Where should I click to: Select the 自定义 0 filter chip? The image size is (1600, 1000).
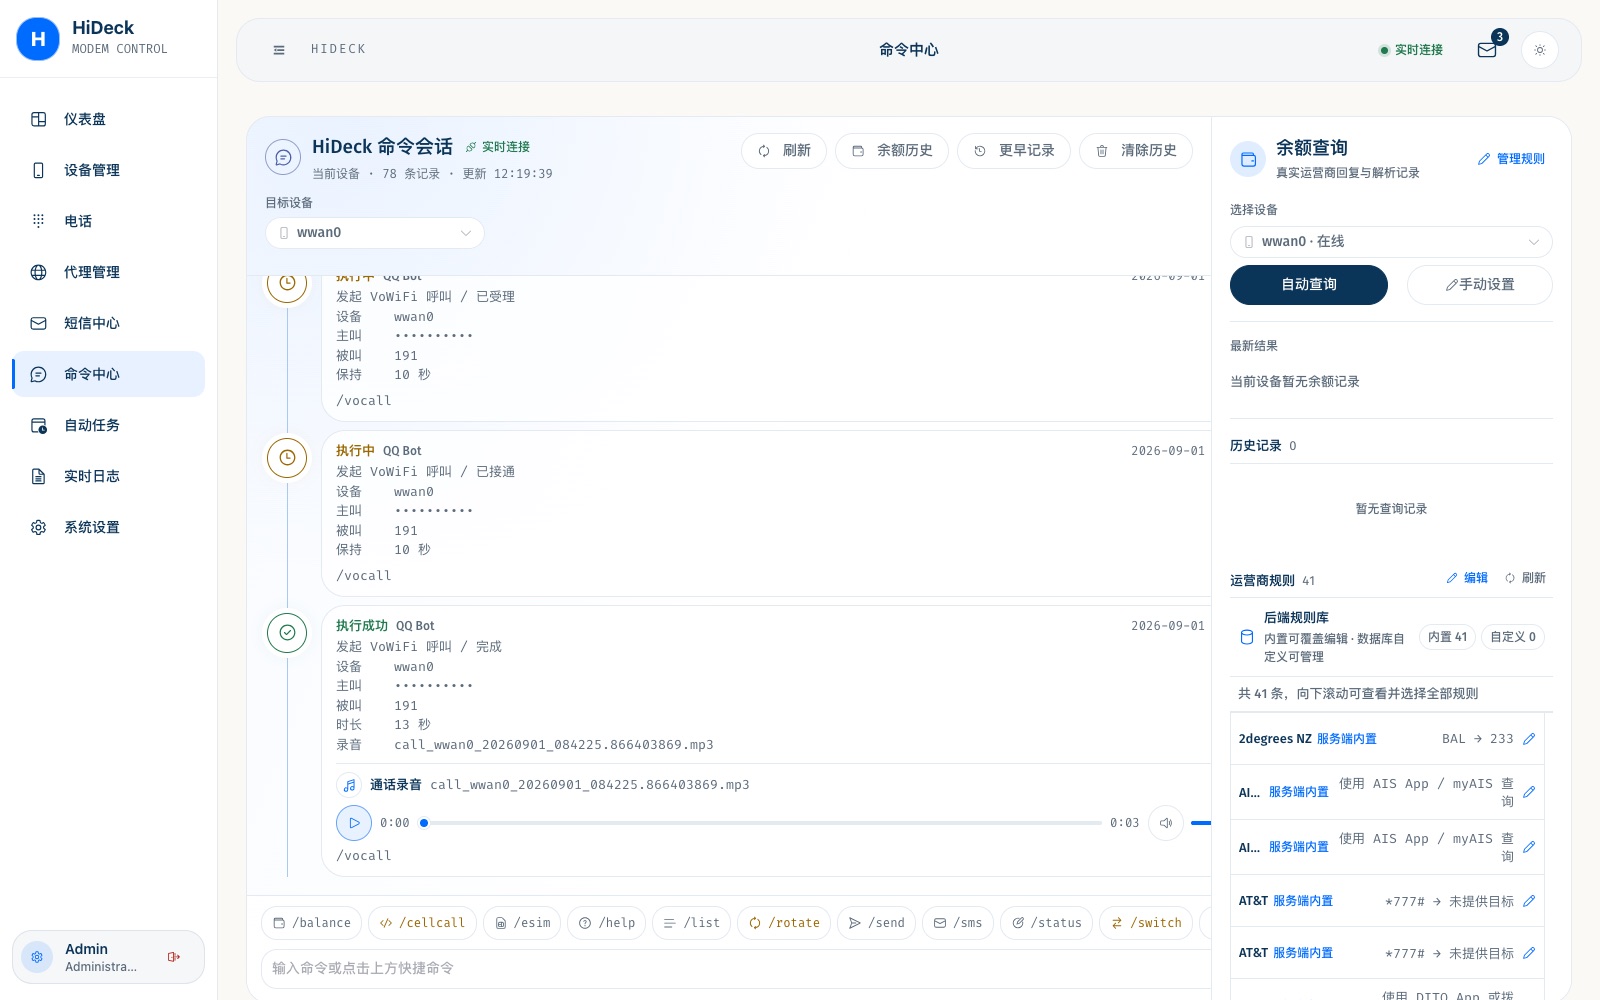tap(1513, 637)
